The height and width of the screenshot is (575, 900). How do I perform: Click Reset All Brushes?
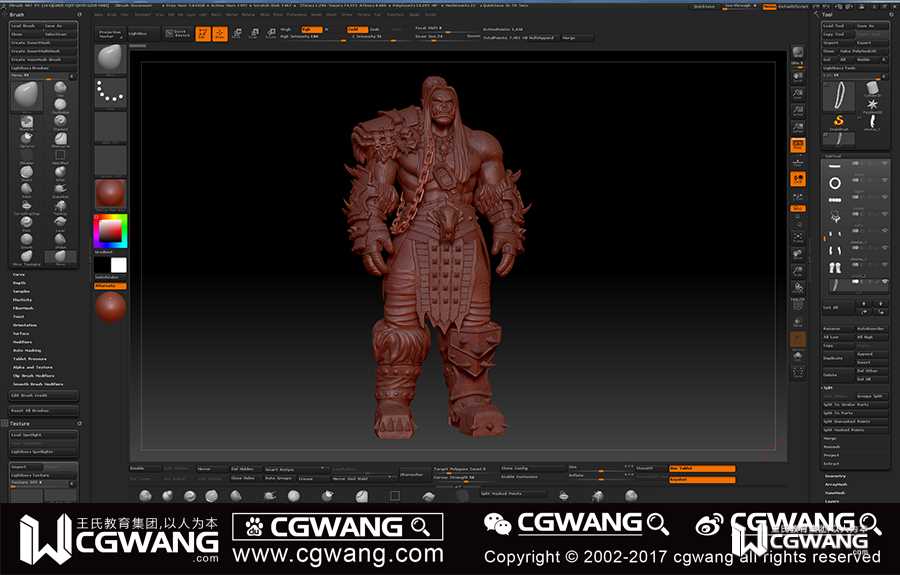[x=43, y=411]
